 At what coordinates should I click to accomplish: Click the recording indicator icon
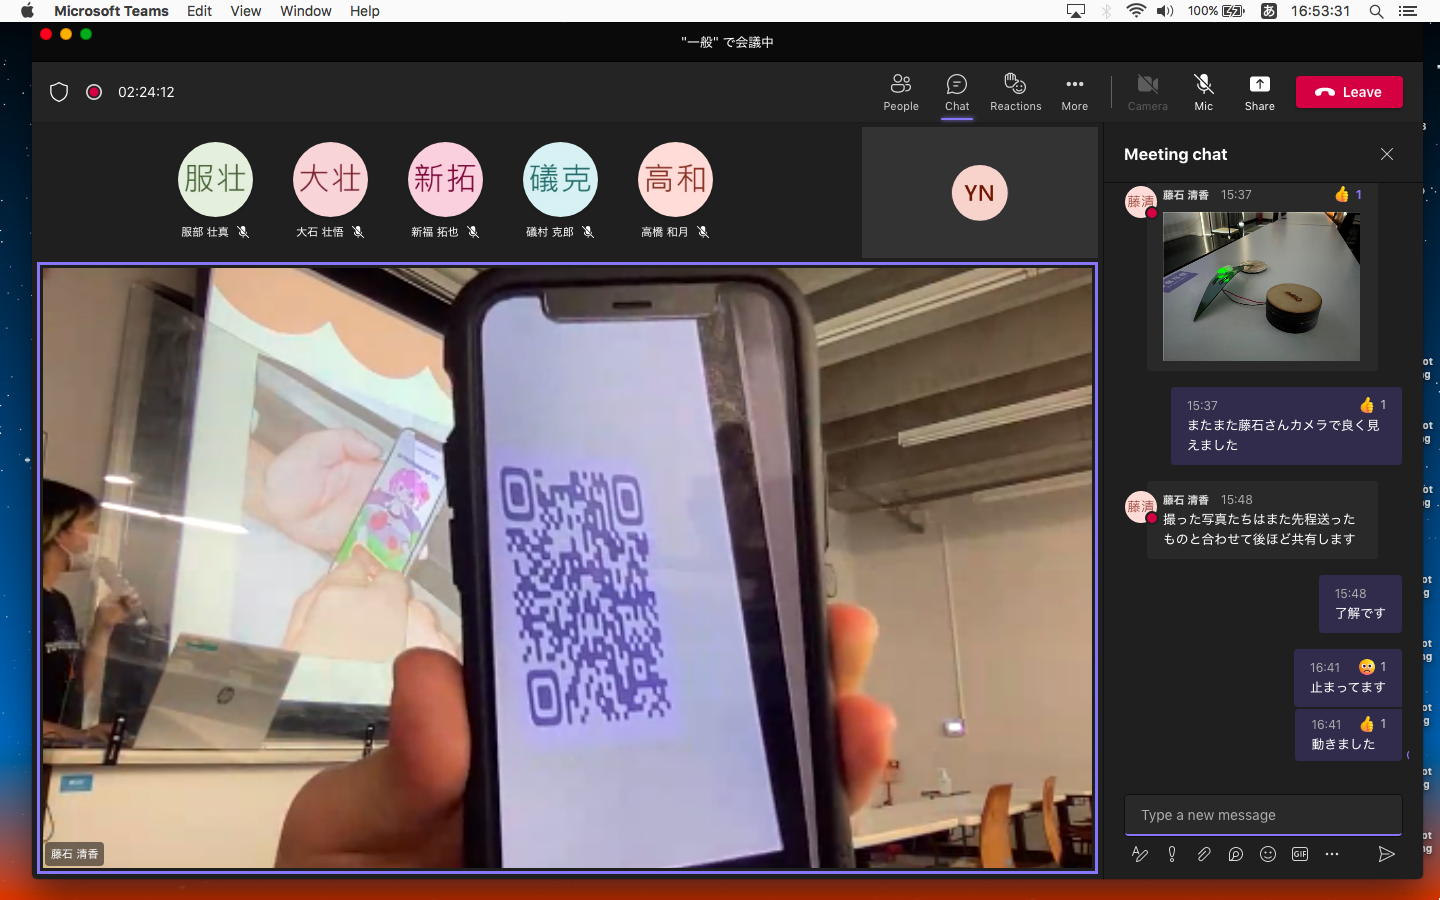(94, 92)
